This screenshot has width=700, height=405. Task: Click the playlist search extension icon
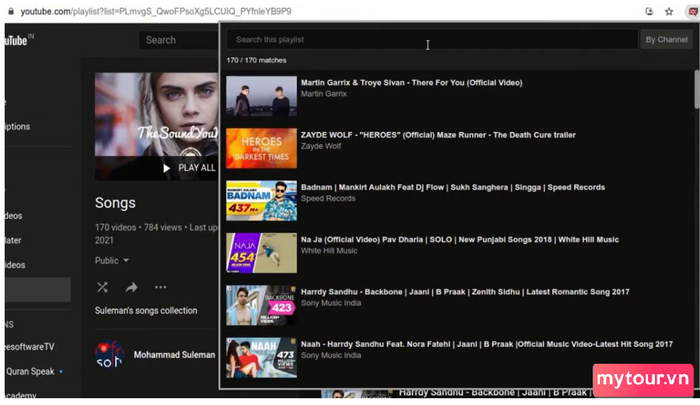[692, 12]
